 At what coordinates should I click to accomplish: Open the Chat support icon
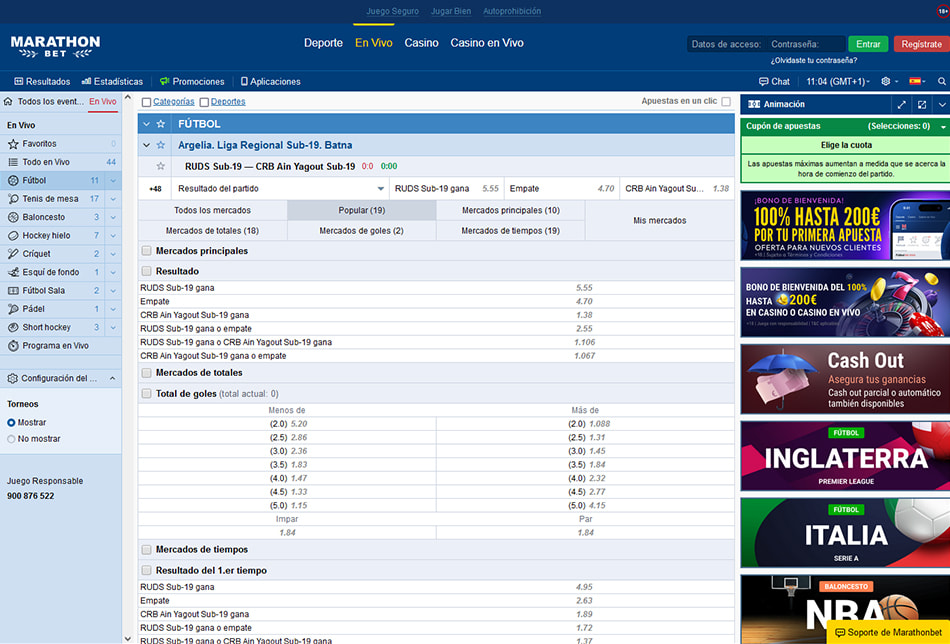[774, 81]
